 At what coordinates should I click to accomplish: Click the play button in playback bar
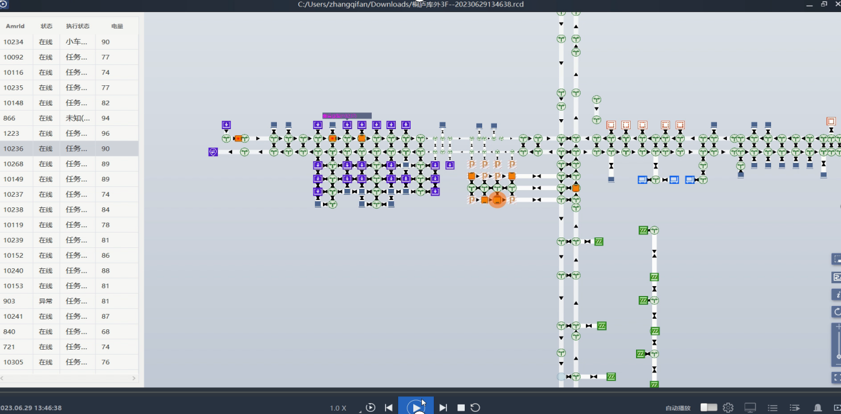(416, 407)
